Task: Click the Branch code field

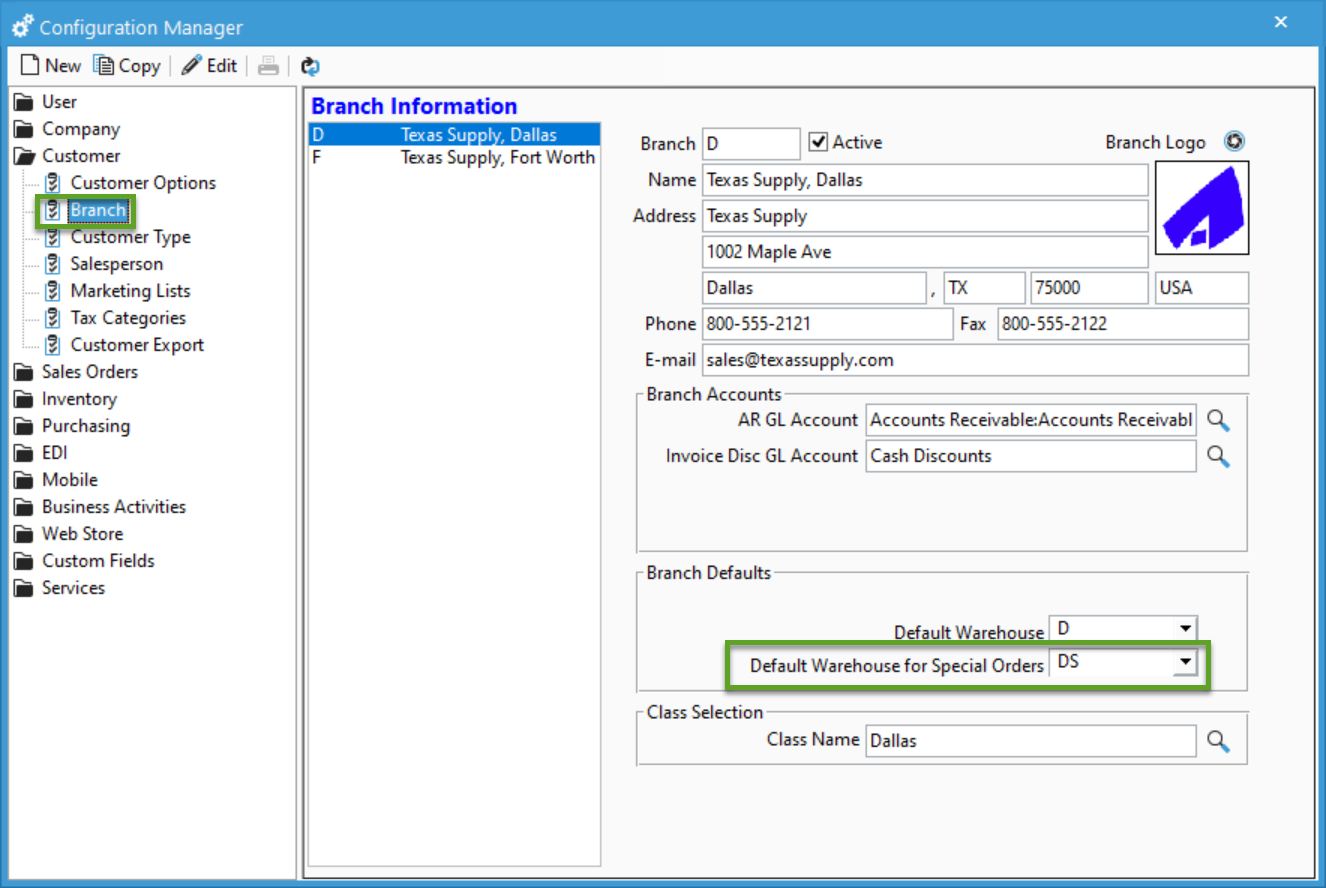Action: pos(751,144)
